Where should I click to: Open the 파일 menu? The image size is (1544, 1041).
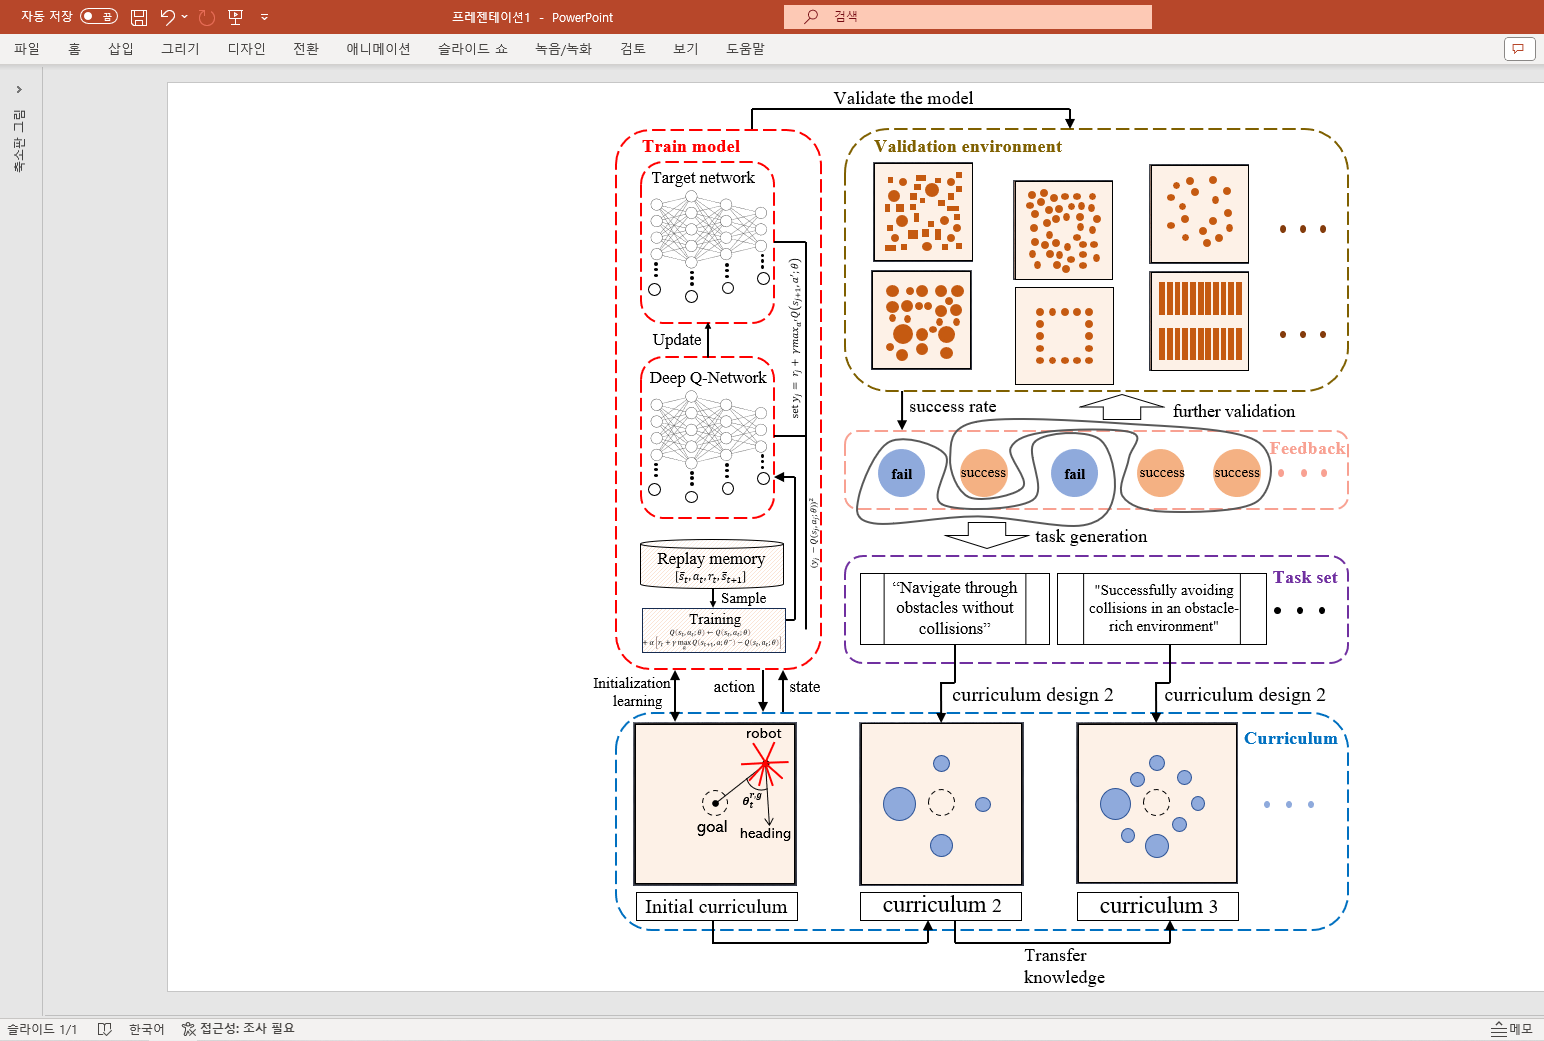(x=27, y=49)
